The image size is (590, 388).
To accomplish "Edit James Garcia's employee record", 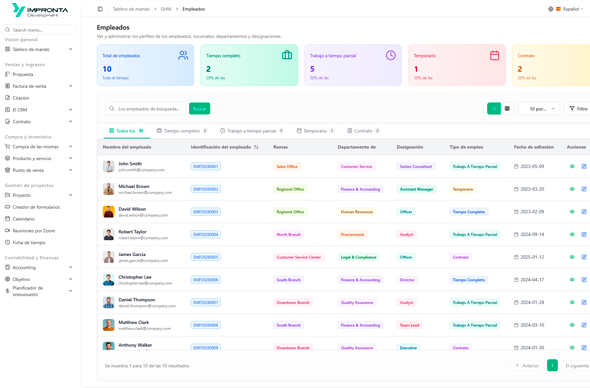I will pyautogui.click(x=584, y=257).
